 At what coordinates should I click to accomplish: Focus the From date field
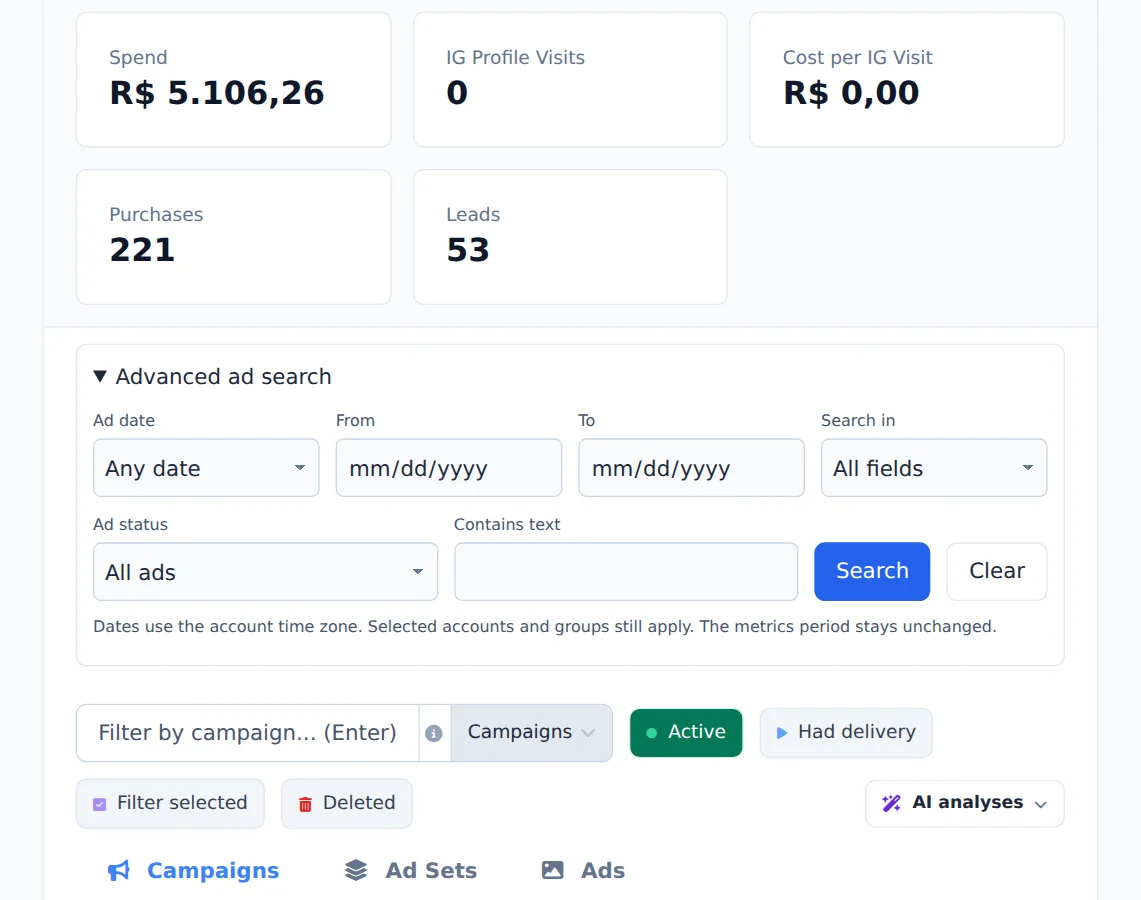coord(449,468)
